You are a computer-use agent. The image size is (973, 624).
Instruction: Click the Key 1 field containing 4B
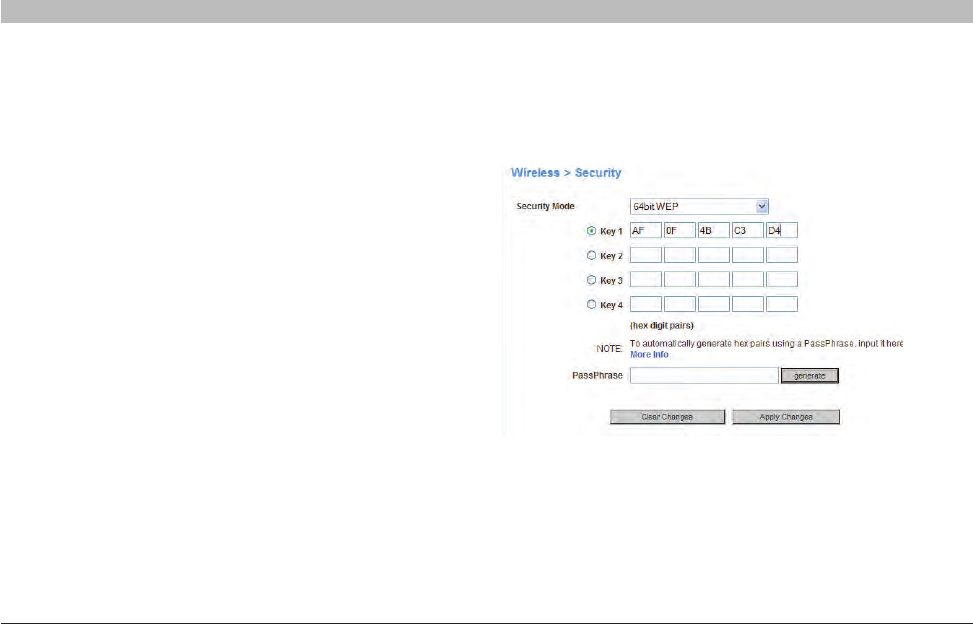714,231
